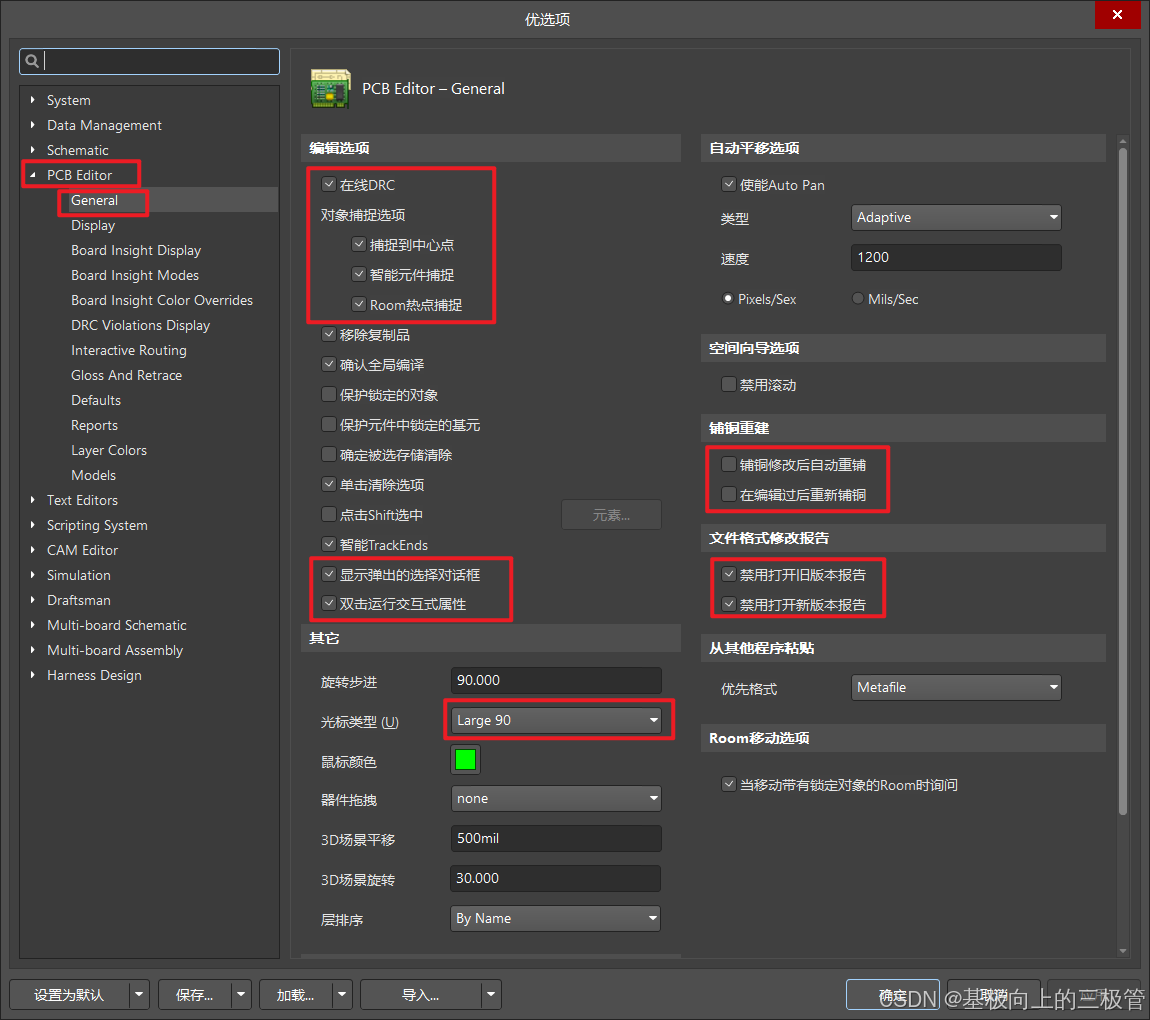Click the green cursor color swatch
This screenshot has width=1150, height=1020.
click(x=466, y=760)
